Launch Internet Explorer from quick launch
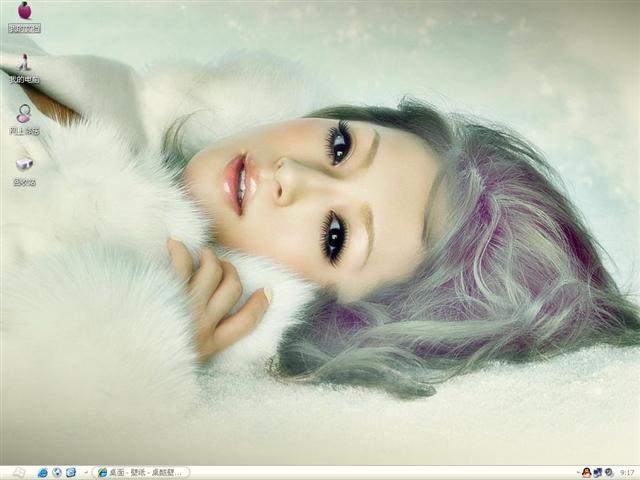 pos(42,473)
